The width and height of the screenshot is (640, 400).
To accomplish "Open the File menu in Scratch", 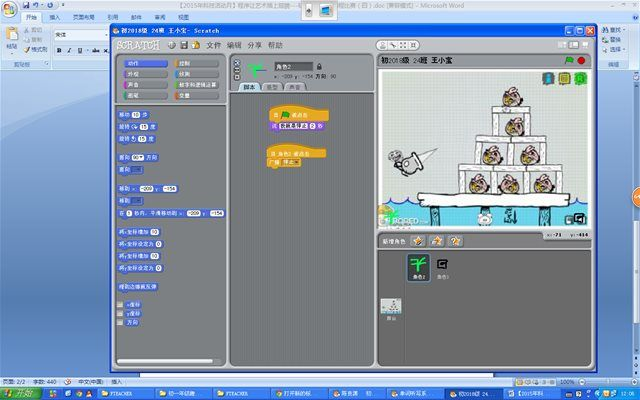I will 213,45.
